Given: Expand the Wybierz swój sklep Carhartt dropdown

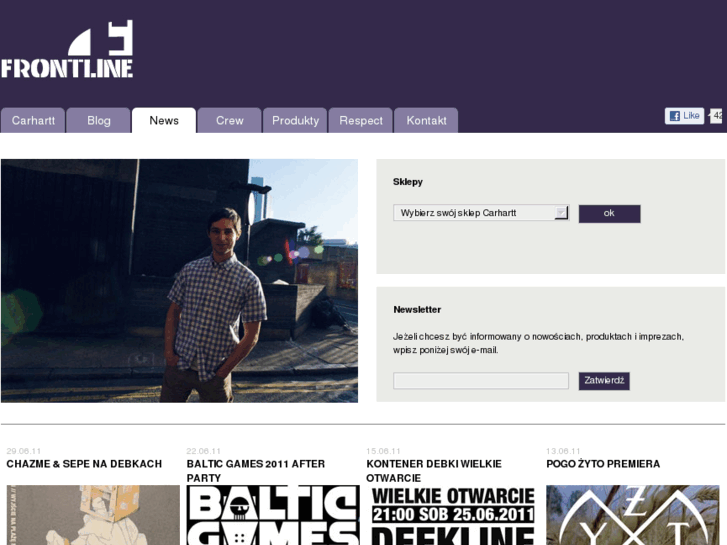Looking at the screenshot, I should click(x=481, y=213).
